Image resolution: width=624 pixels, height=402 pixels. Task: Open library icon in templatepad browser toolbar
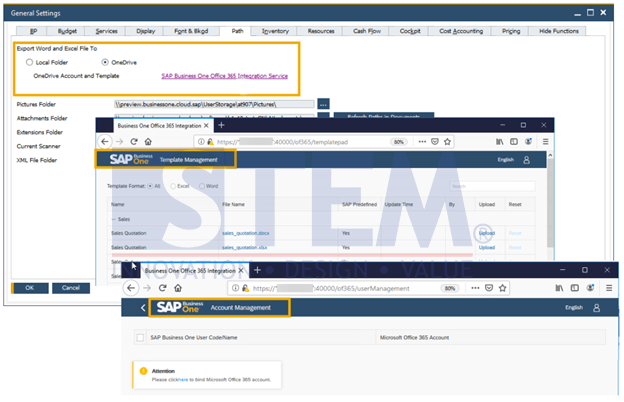[500, 142]
